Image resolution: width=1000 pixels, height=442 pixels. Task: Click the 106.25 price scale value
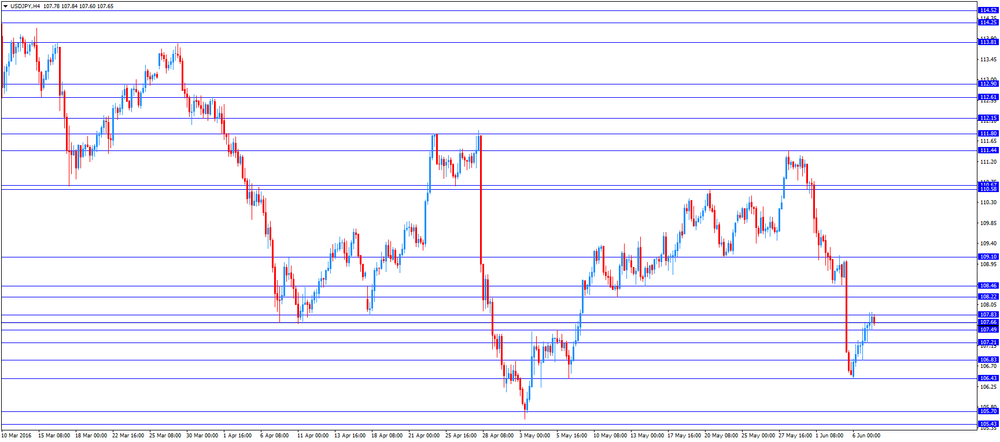pos(988,387)
